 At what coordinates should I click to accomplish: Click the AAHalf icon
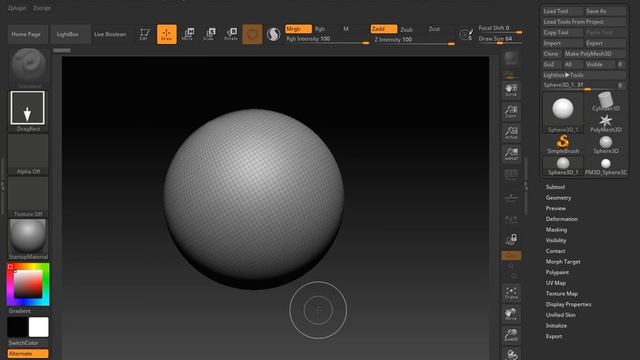pos(511,154)
